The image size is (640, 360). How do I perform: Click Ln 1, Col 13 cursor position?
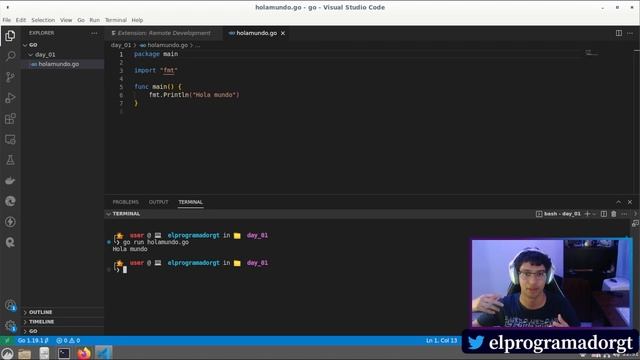pos(442,340)
